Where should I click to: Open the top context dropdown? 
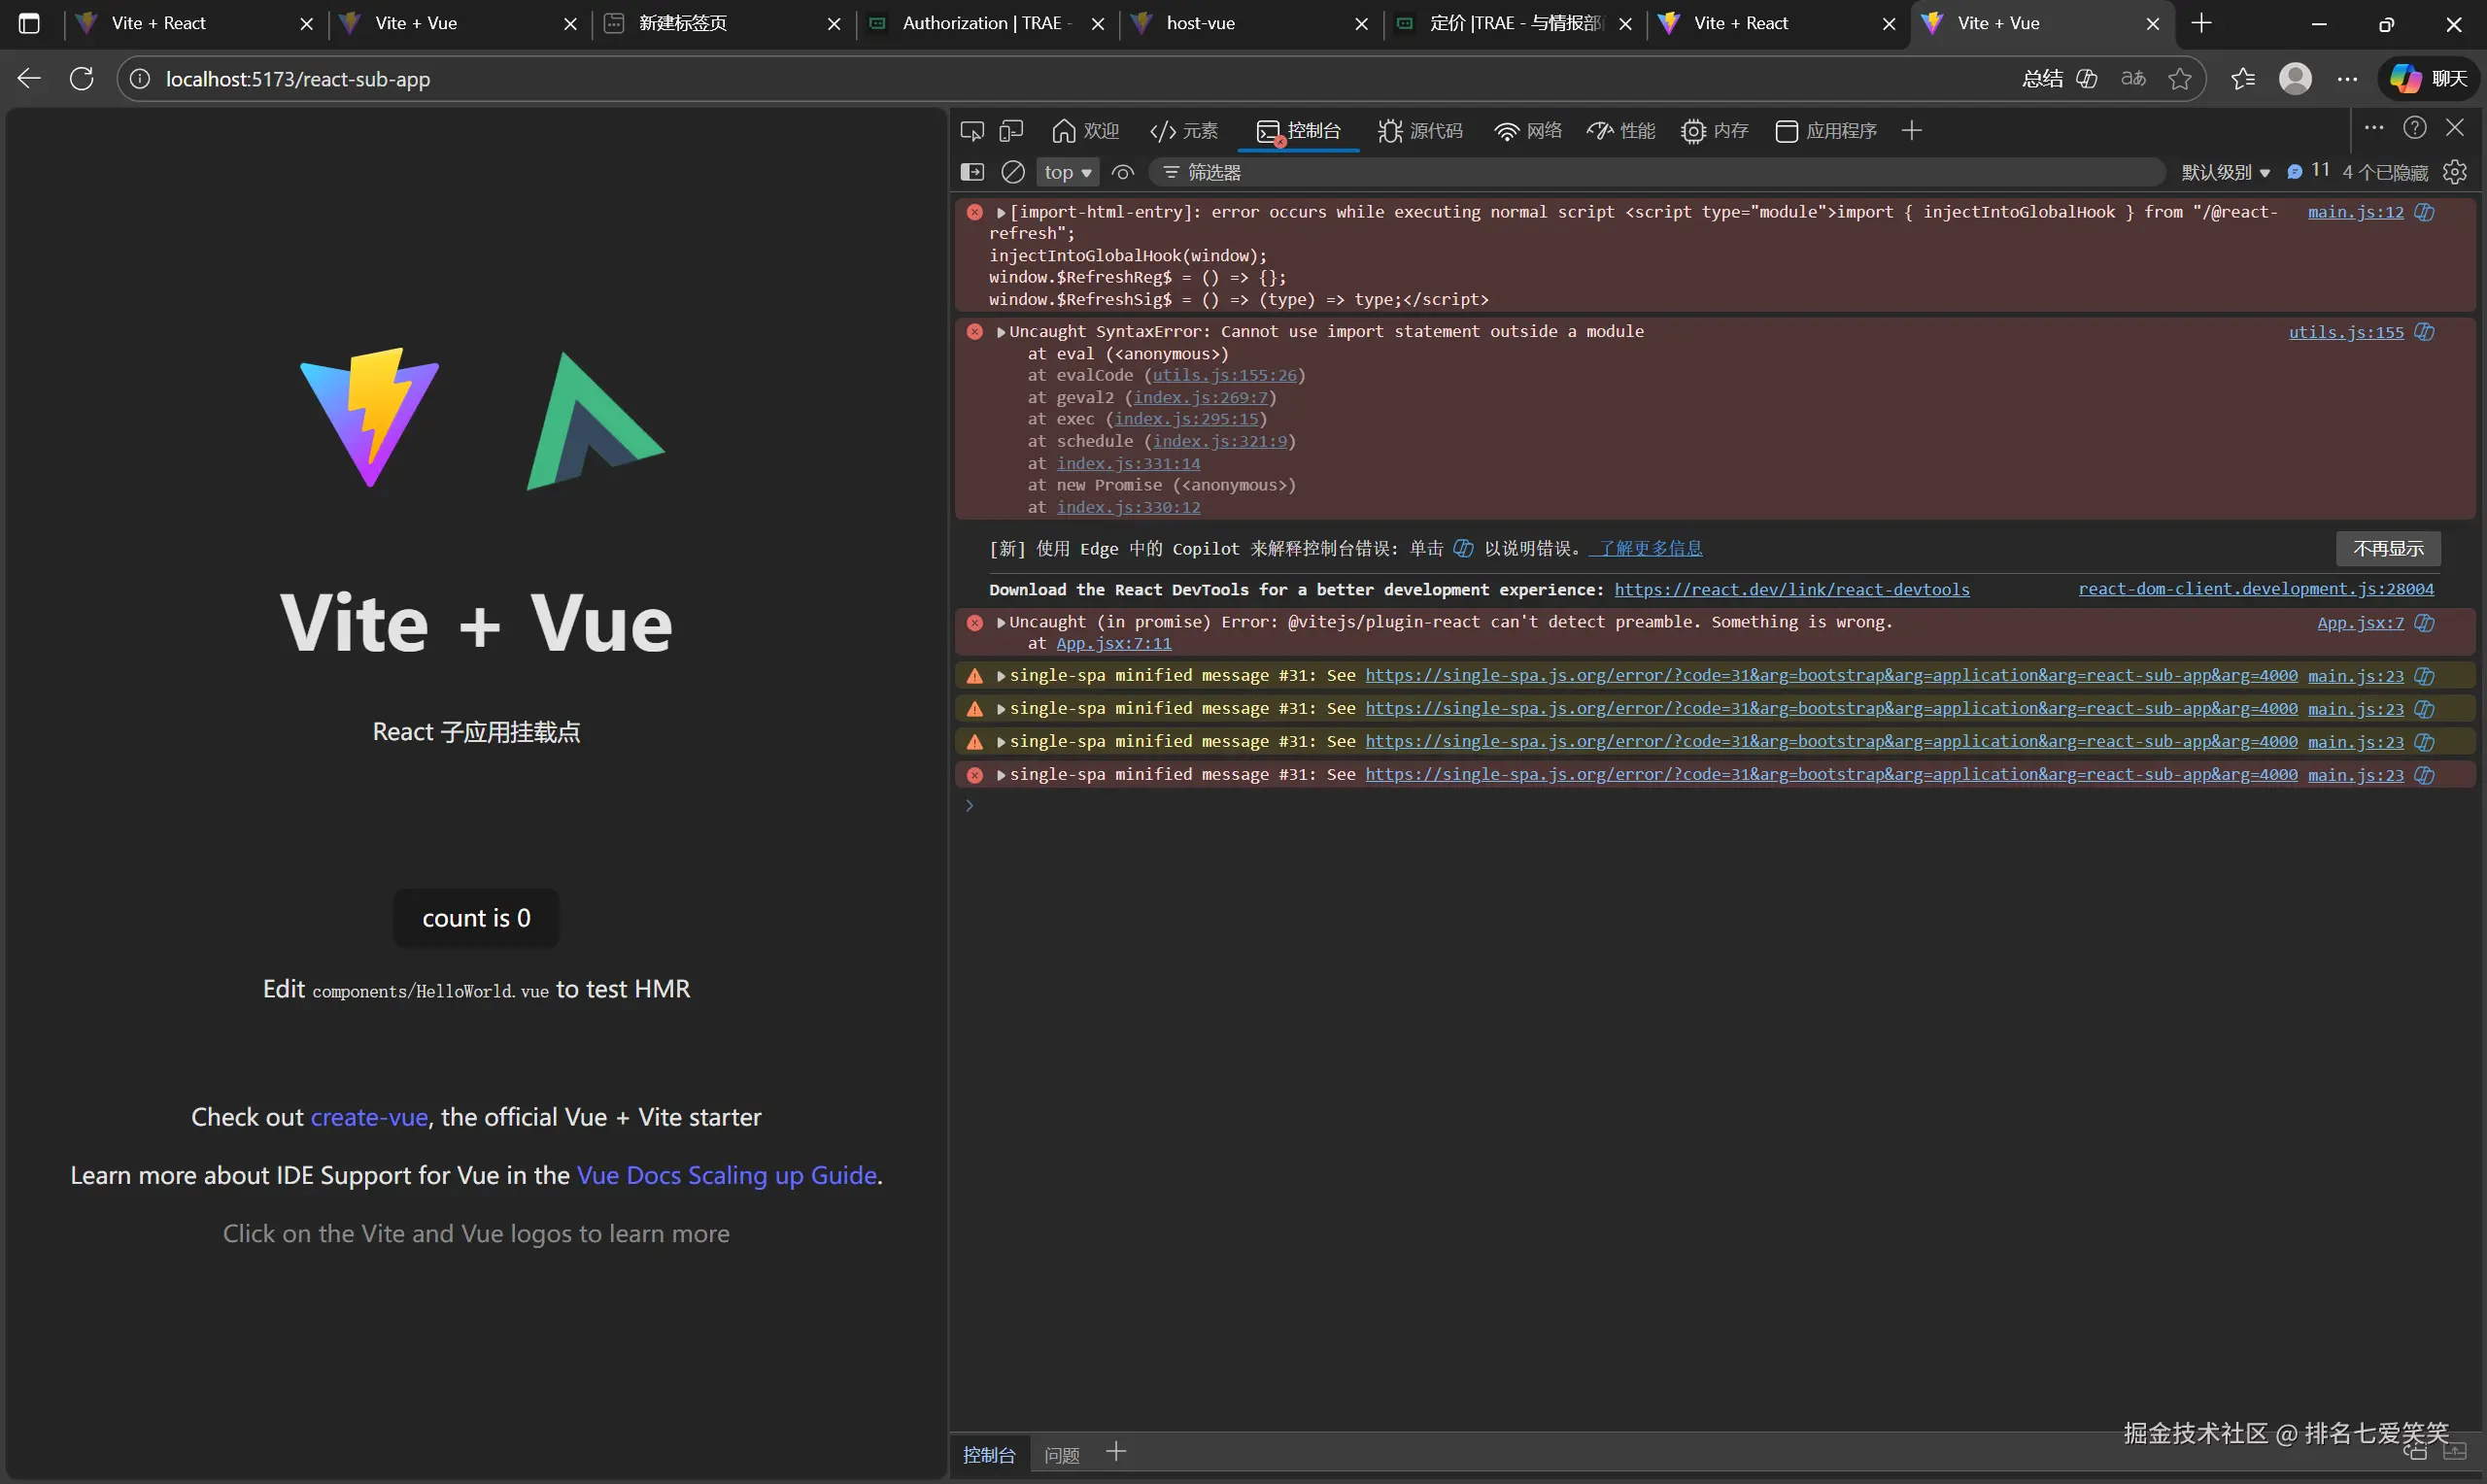click(1067, 172)
